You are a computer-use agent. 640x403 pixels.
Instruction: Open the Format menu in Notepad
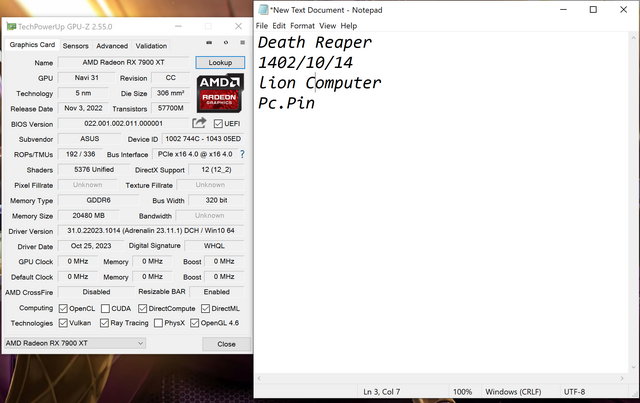pos(302,25)
